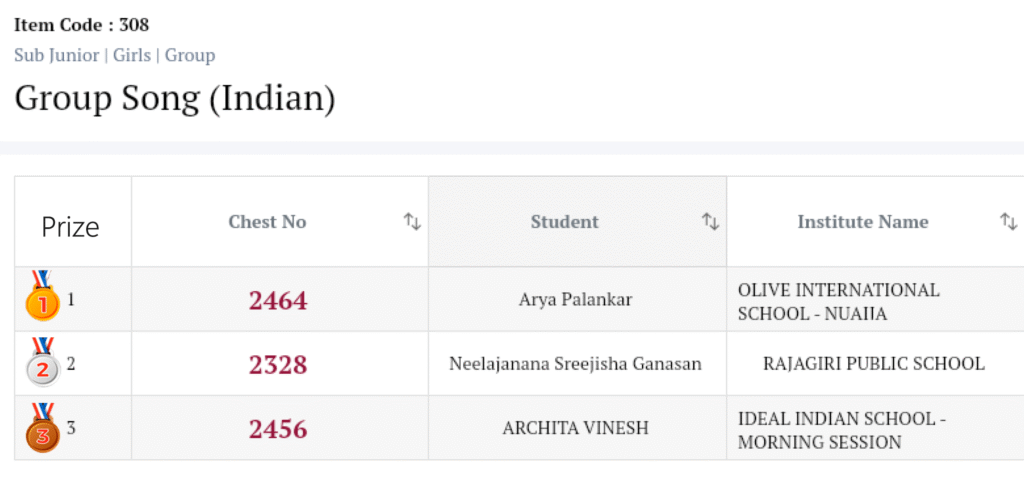Open the Girls category link

[x=132, y=55]
